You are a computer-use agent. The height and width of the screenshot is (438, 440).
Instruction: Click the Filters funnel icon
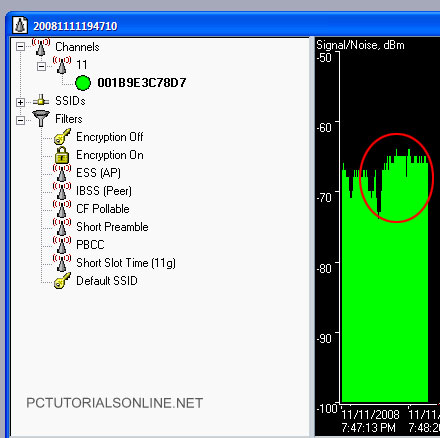click(41, 119)
